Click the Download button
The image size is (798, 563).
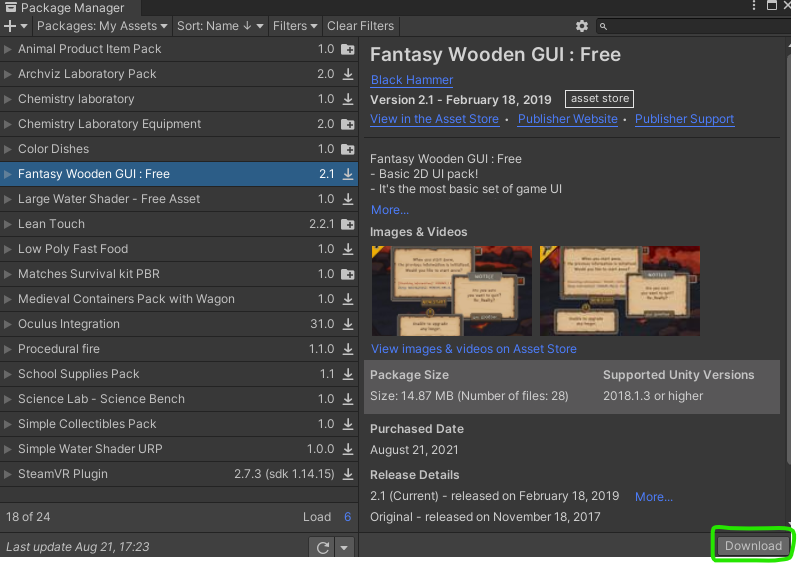coord(753,546)
